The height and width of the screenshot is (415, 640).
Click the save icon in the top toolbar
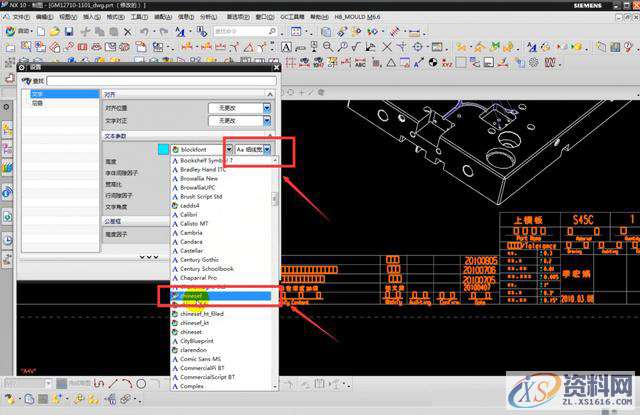tap(68, 30)
